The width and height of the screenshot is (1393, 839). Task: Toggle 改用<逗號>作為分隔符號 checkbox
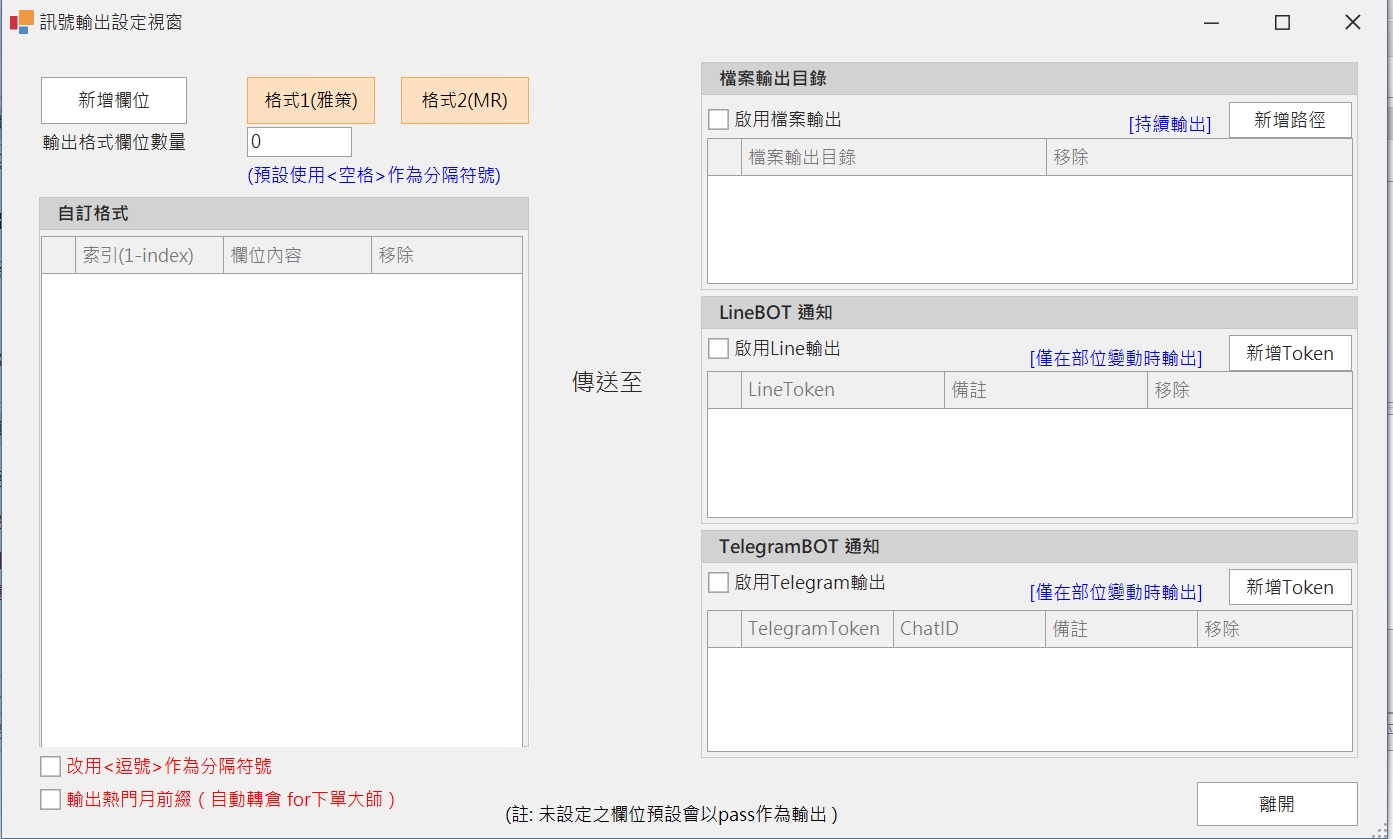click(x=51, y=767)
